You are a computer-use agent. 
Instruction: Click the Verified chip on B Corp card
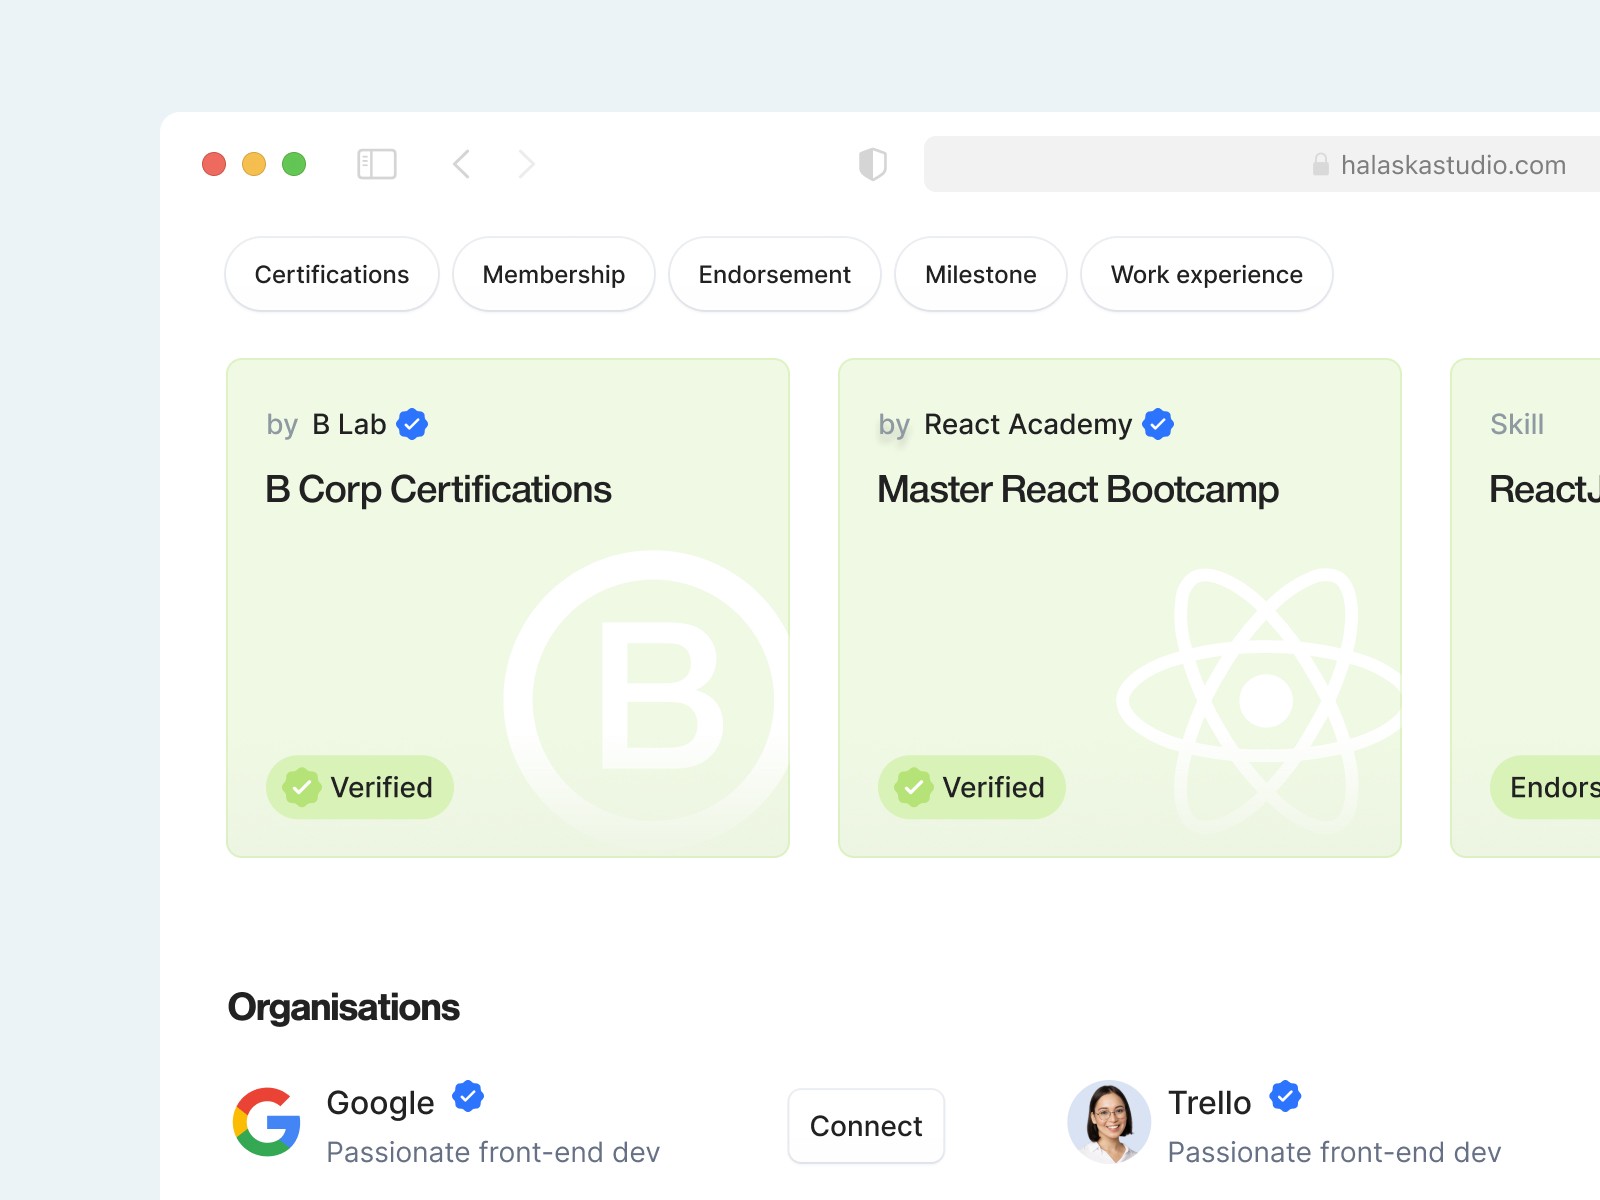360,787
